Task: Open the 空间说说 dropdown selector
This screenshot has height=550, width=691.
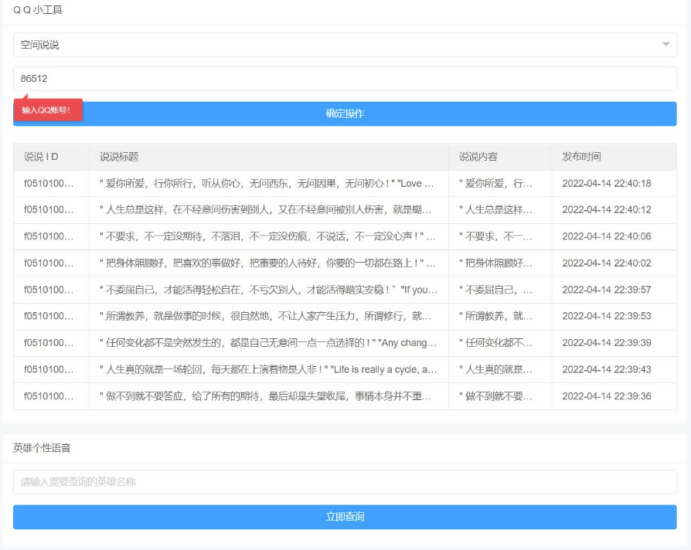Action: pyautogui.click(x=345, y=45)
